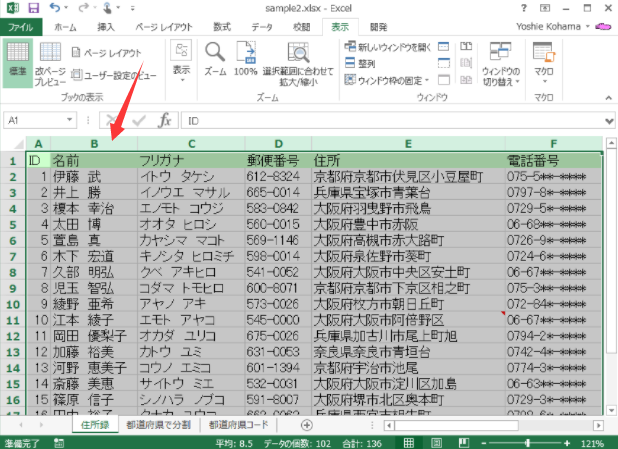
Task: Collapse the ribbon with the chevron
Action: click(x=609, y=97)
